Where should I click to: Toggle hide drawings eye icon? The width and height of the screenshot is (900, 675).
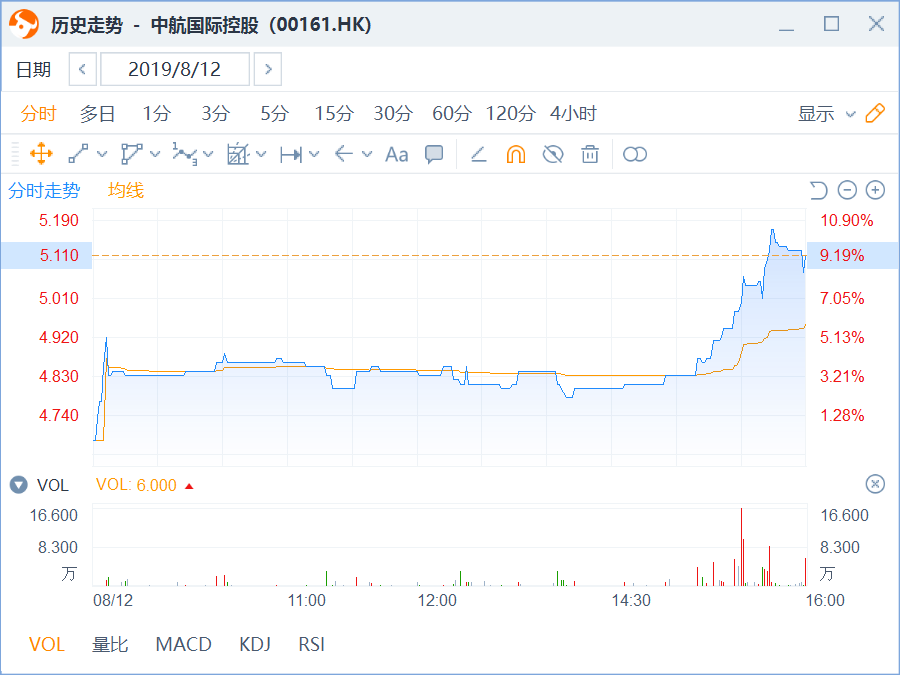pos(553,154)
